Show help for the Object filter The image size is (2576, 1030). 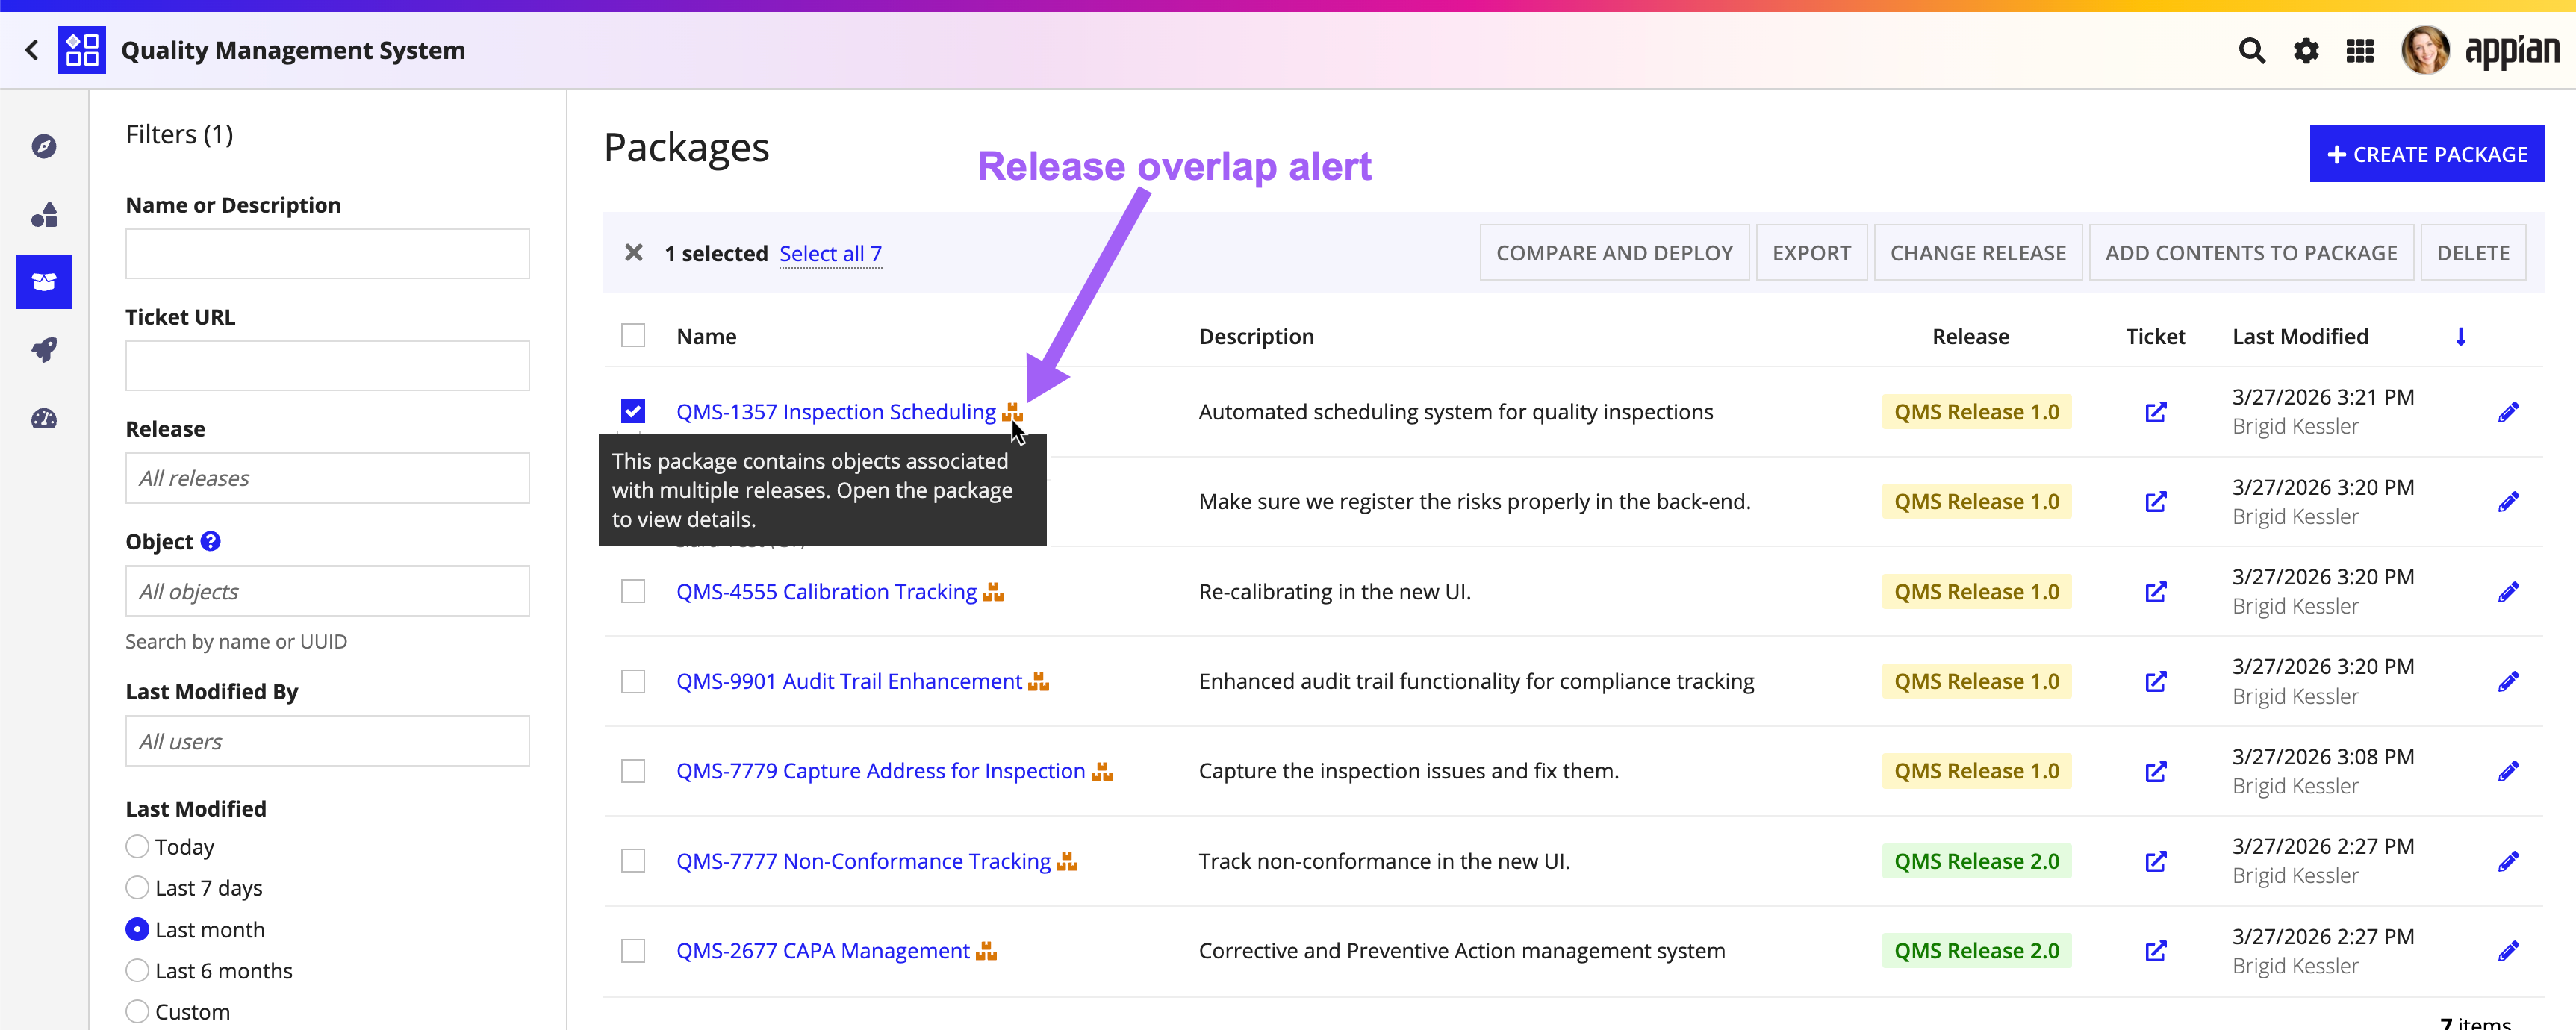pos(210,541)
